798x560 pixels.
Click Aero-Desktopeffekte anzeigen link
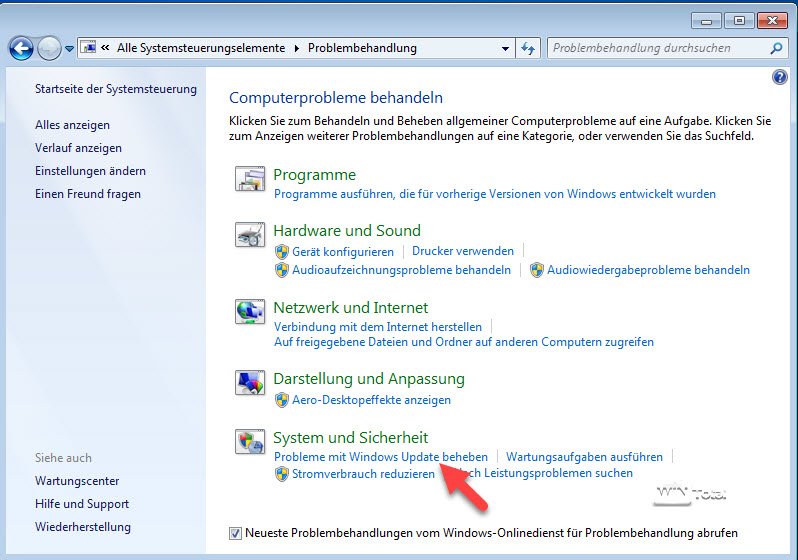tap(372, 400)
